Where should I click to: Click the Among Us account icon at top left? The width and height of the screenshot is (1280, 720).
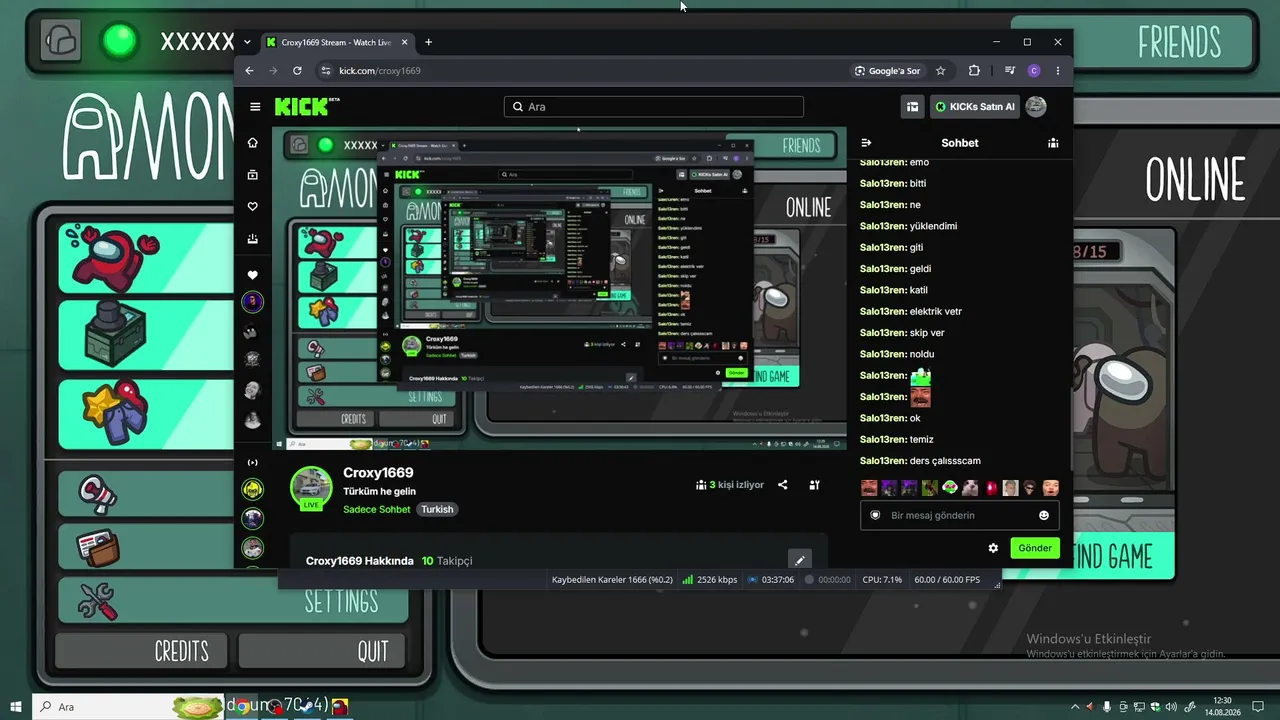coord(61,40)
